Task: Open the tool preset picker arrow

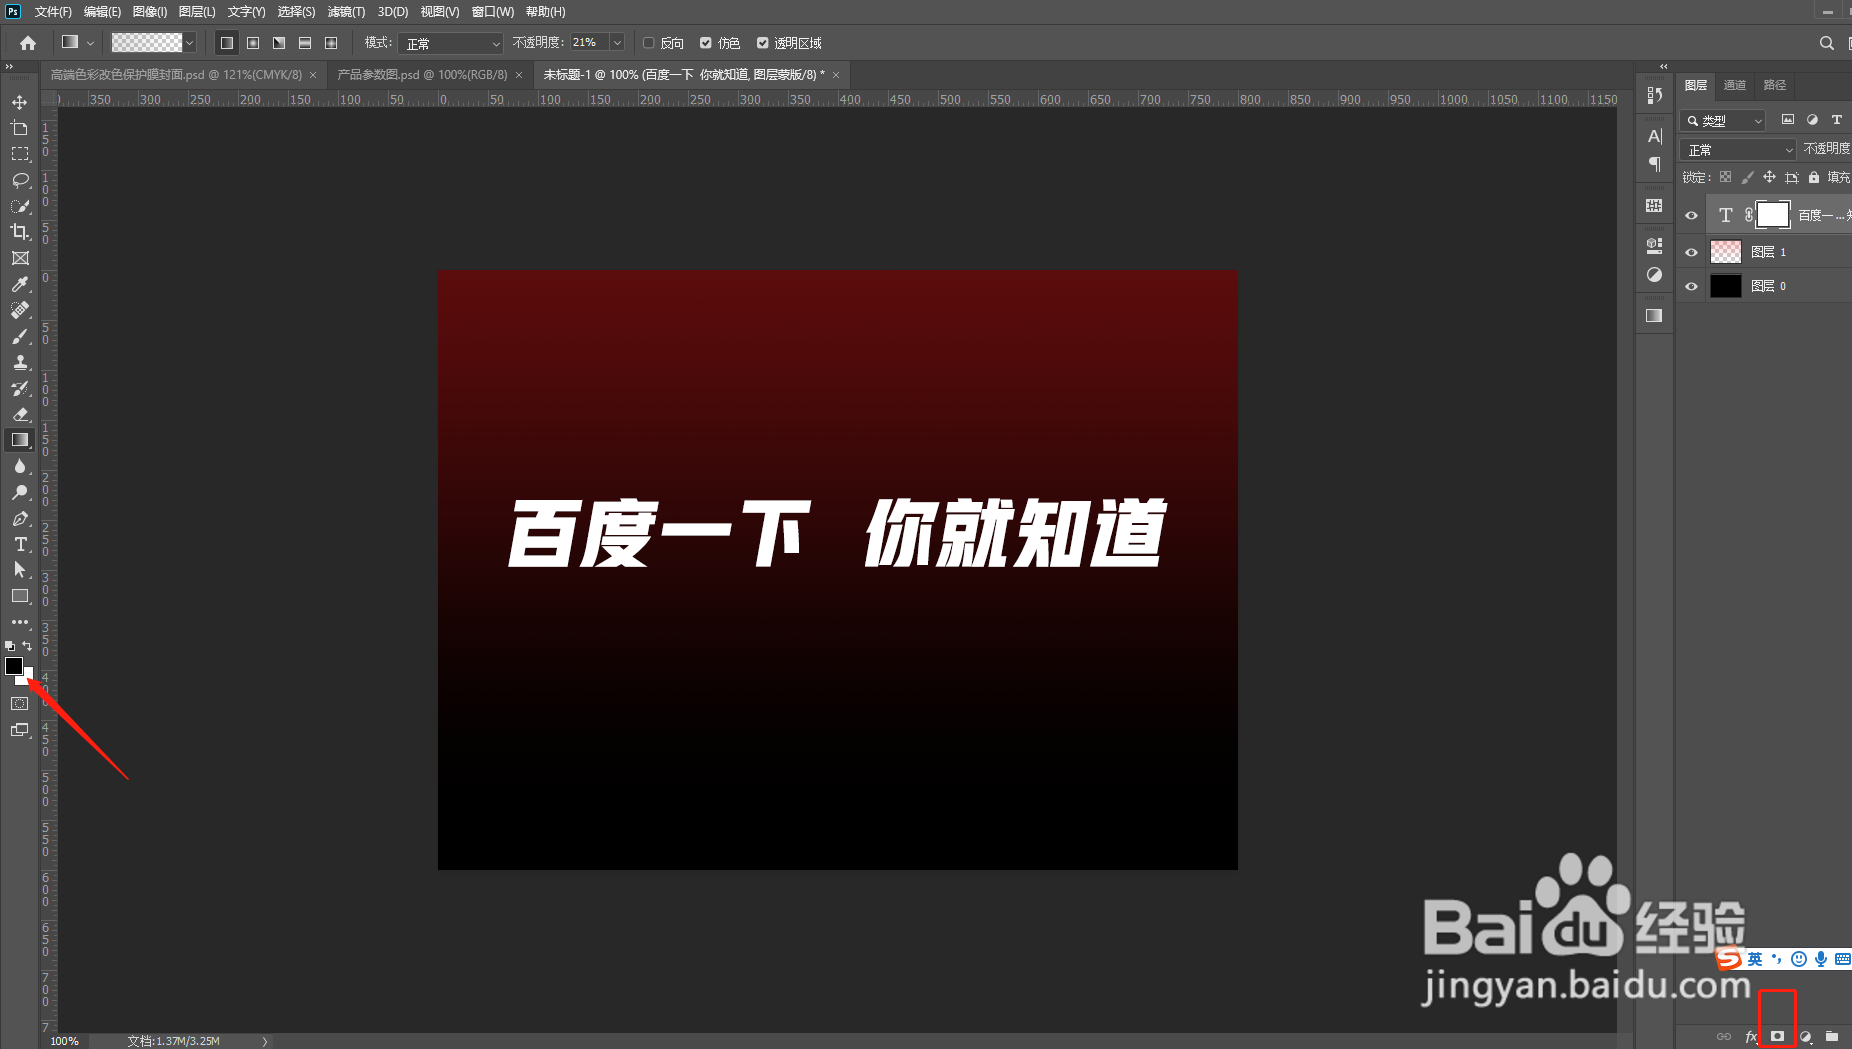Action: pyautogui.click(x=90, y=43)
